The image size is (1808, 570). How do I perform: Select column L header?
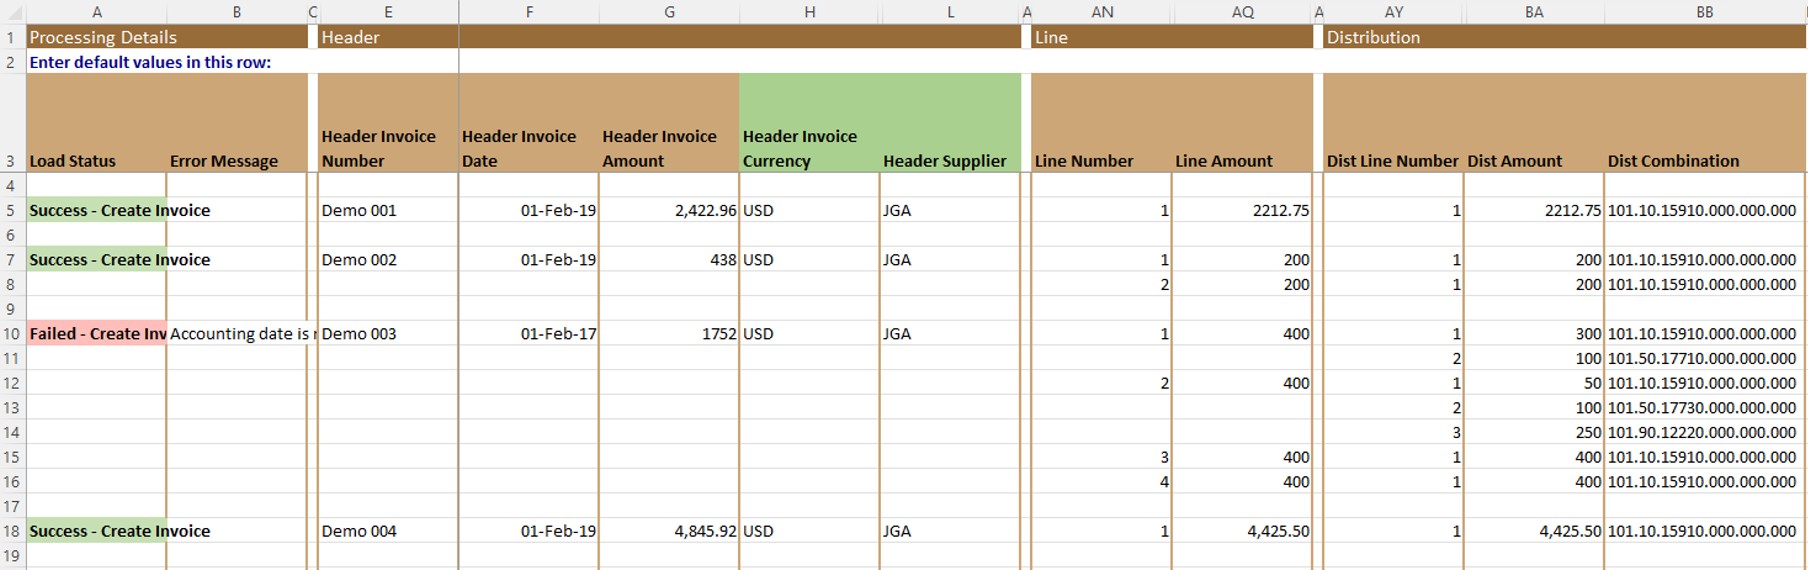point(950,12)
